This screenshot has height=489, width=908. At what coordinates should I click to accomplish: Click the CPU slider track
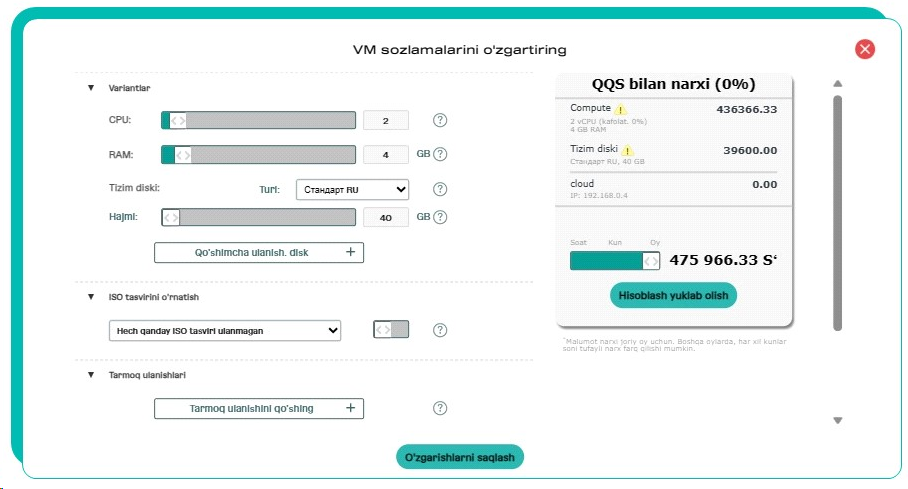(258, 120)
